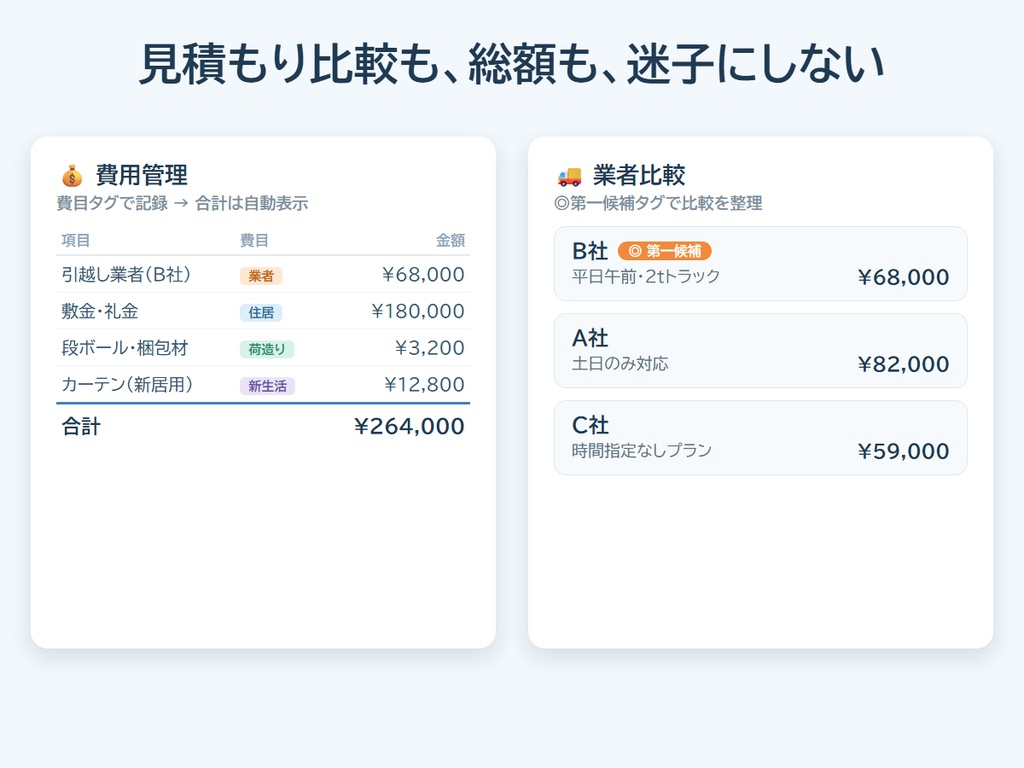Click the headline 見積もり比較も、総額も、迷子にしない
This screenshot has width=1024, height=768.
pyautogui.click(x=512, y=63)
